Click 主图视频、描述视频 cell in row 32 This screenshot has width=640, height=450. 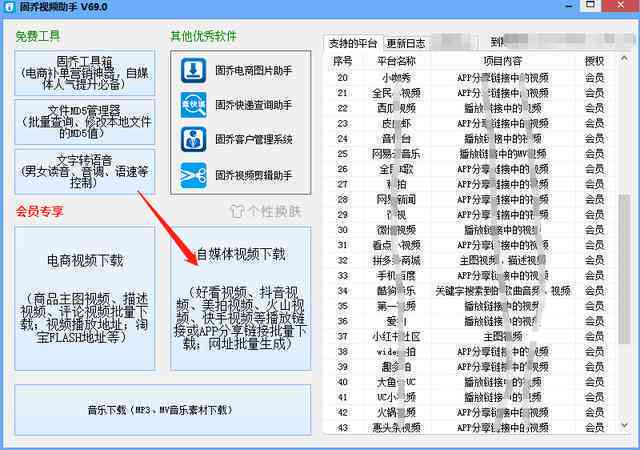pos(503,260)
